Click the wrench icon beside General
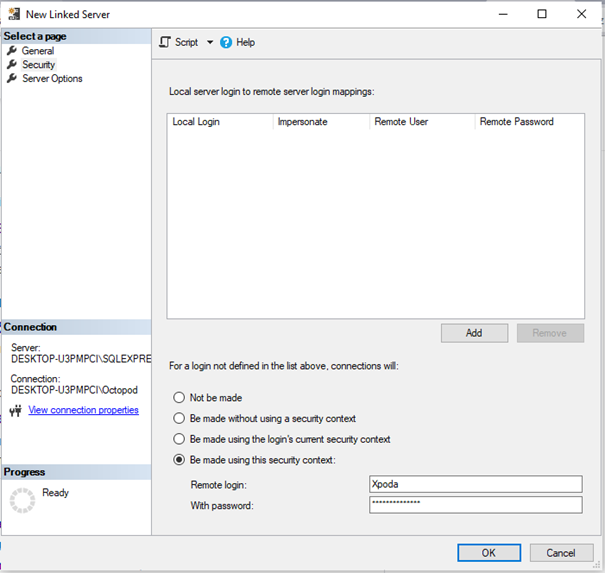 [x=12, y=51]
